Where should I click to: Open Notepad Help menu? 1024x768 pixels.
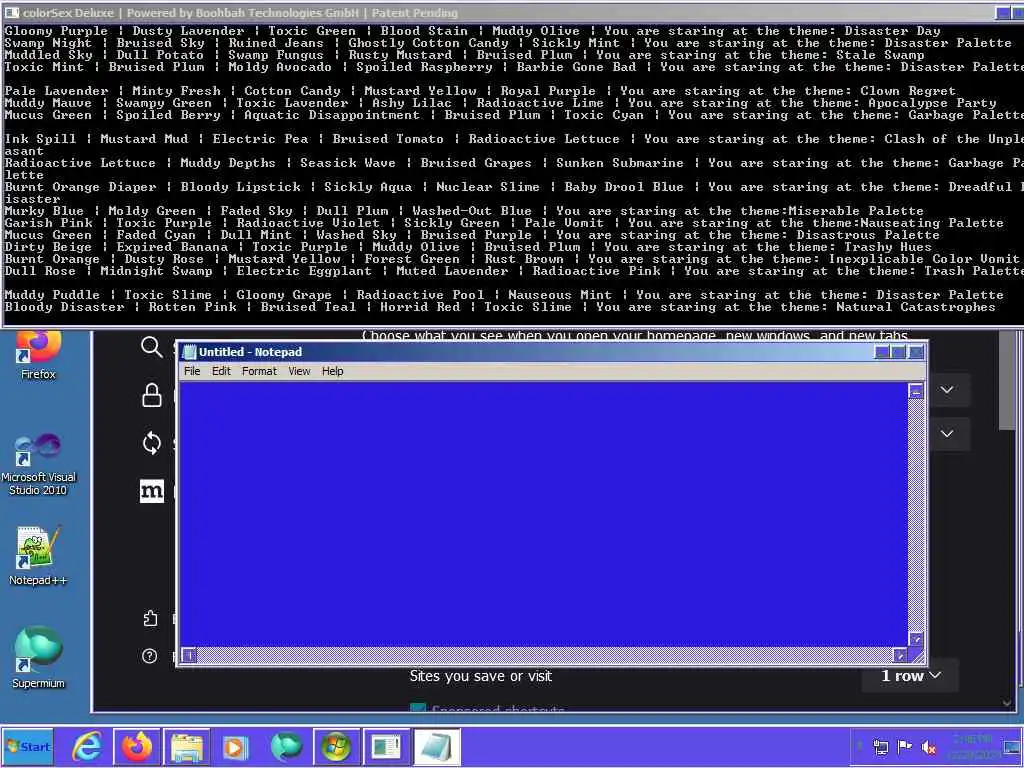tap(332, 371)
